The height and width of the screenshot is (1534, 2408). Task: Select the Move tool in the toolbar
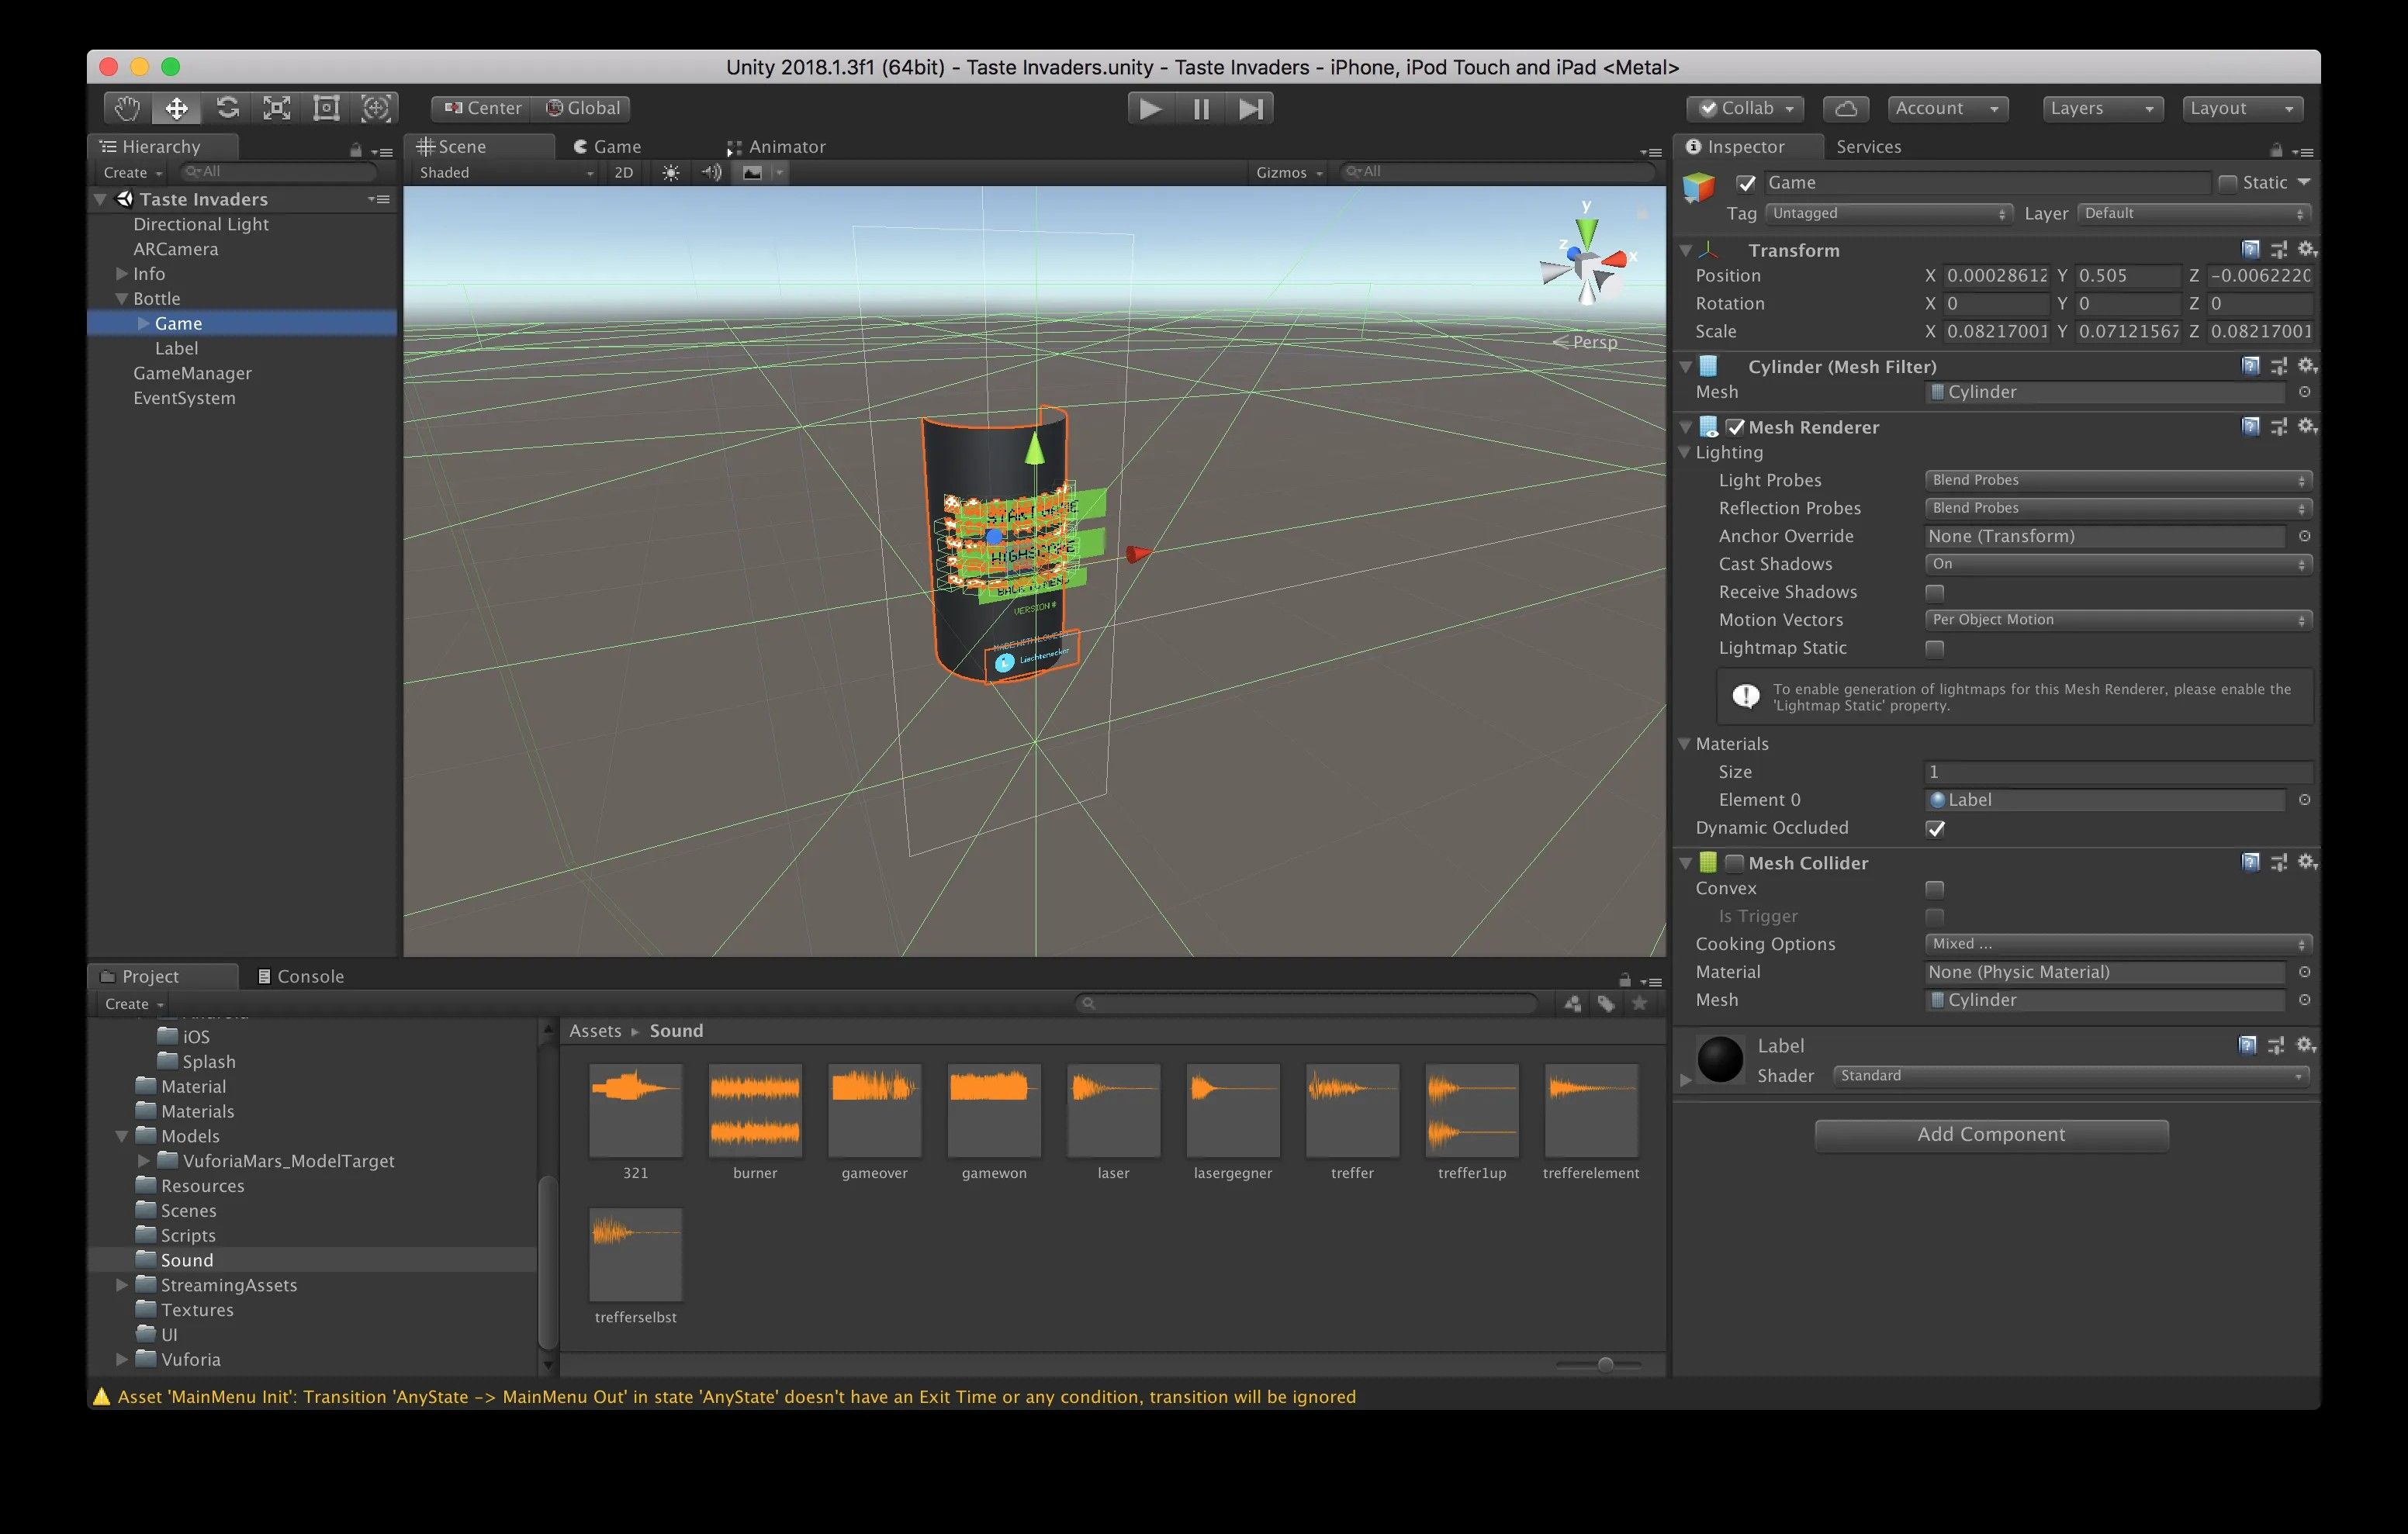point(177,107)
